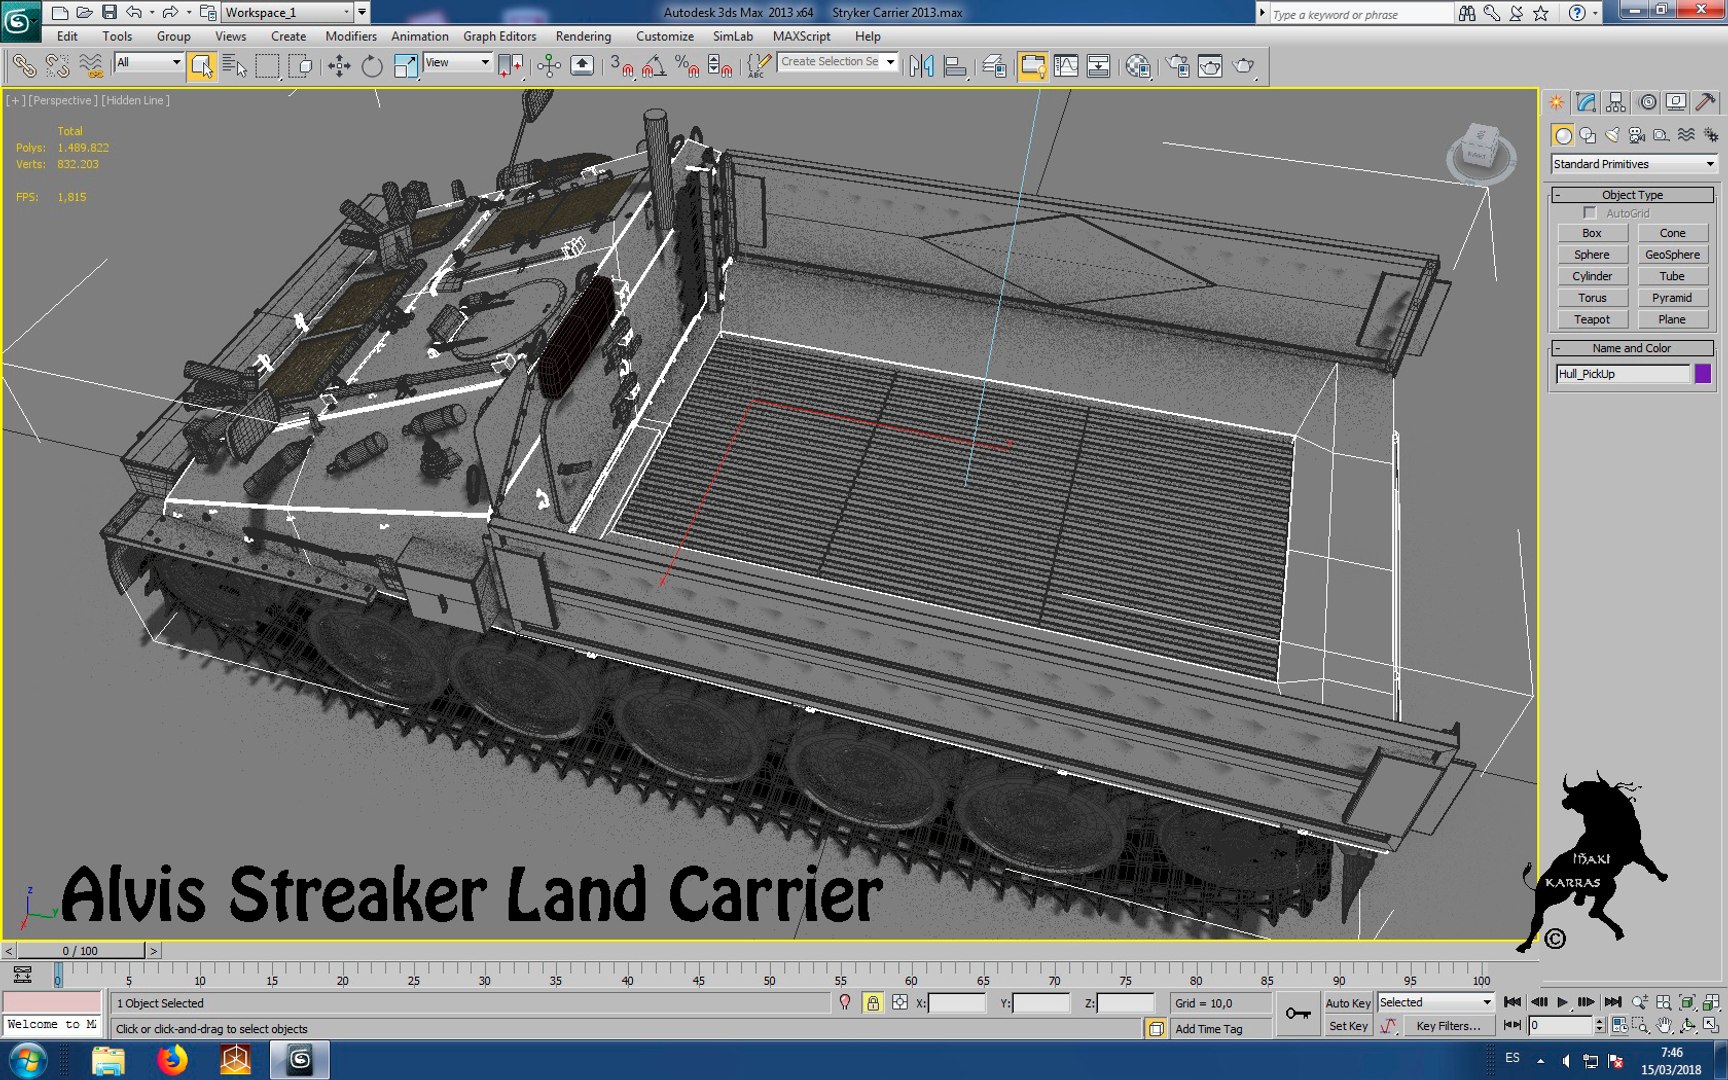This screenshot has height=1080, width=1728.
Task: Toggle Angle Snap on toolbar
Action: click(x=654, y=66)
